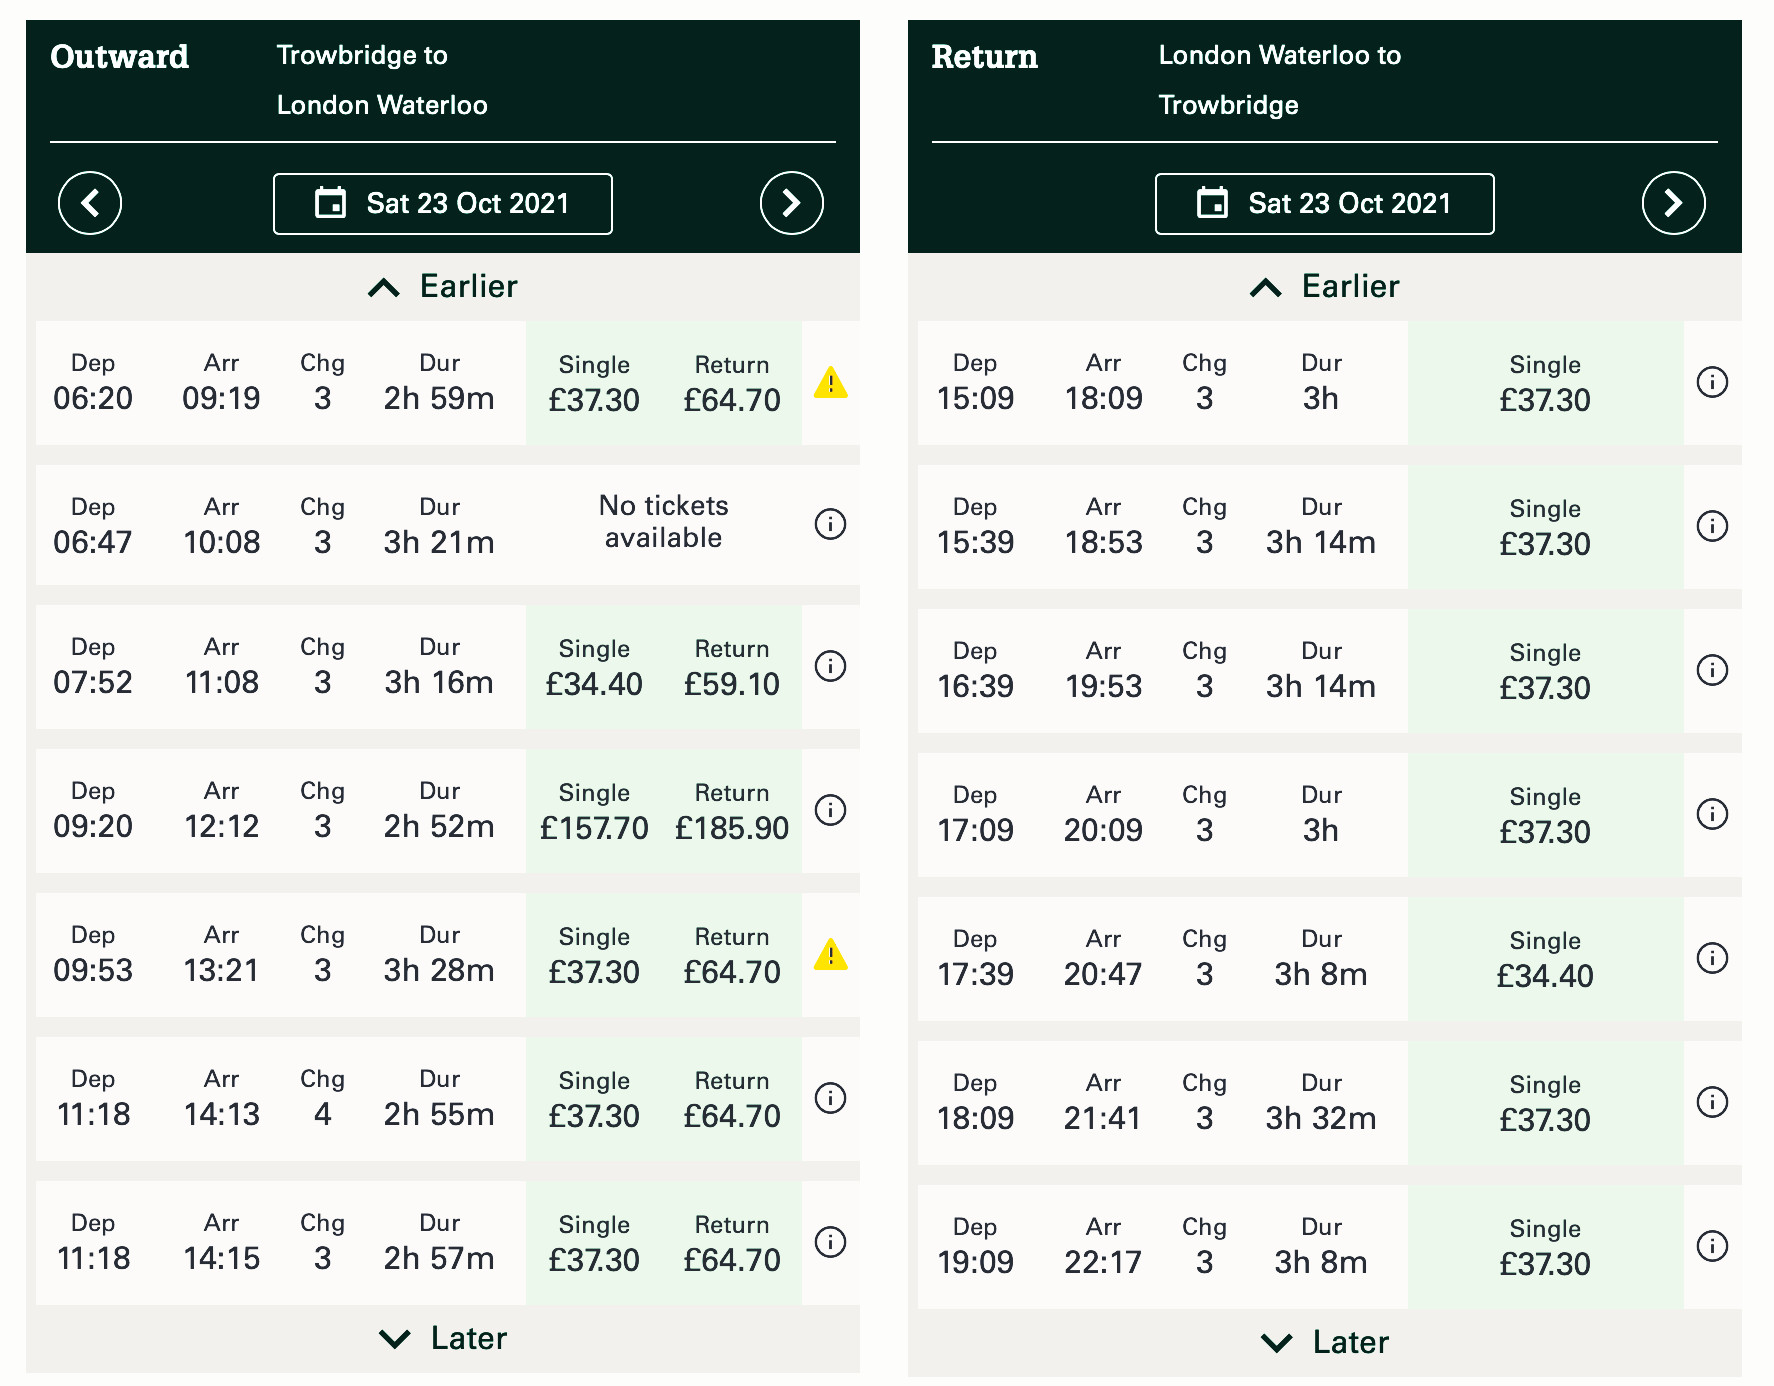This screenshot has height=1386, width=1774.
Task: Click warning icon on 09:53 outward train
Action: click(x=830, y=955)
